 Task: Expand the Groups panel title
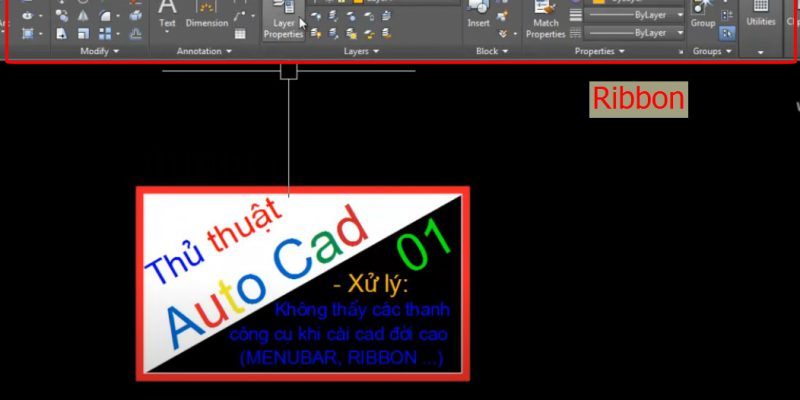712,51
